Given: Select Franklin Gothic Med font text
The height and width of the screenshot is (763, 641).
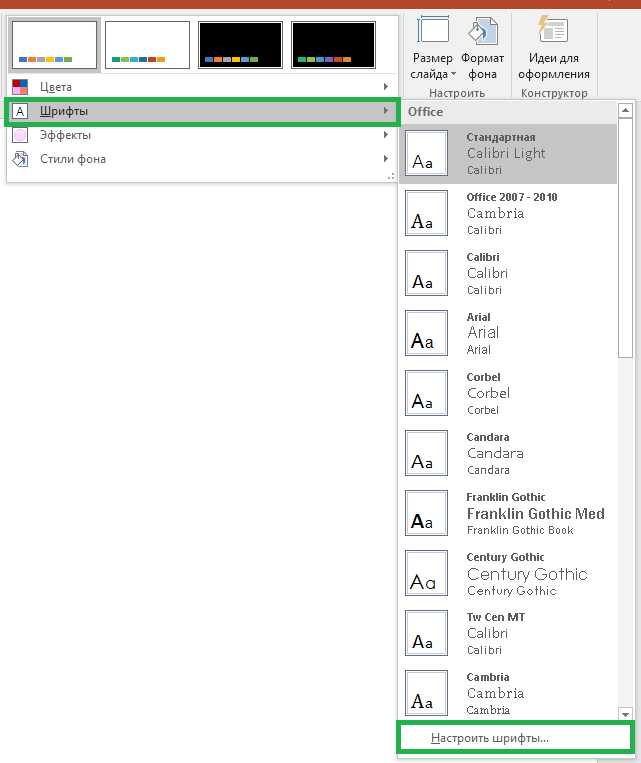Looking at the screenshot, I should click(535, 514).
